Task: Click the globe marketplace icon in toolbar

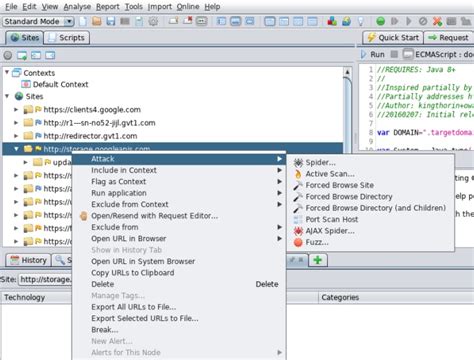Action: click(x=346, y=21)
